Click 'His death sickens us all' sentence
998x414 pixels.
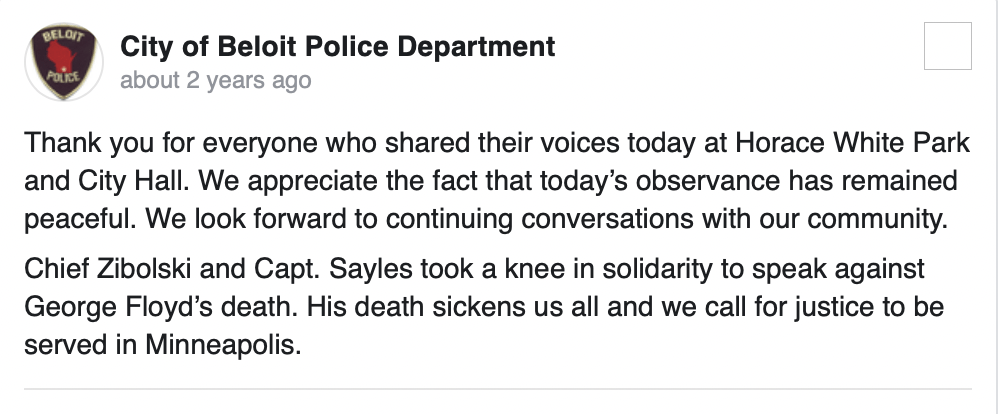[453, 308]
